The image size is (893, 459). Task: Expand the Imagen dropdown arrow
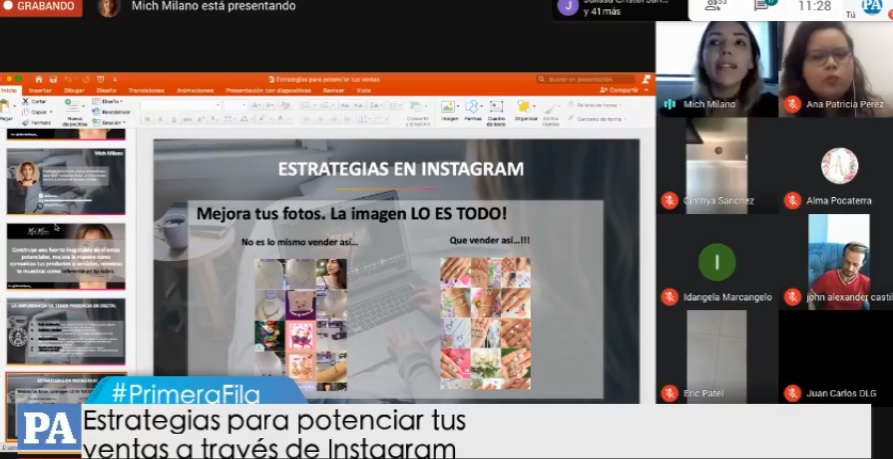(458, 106)
